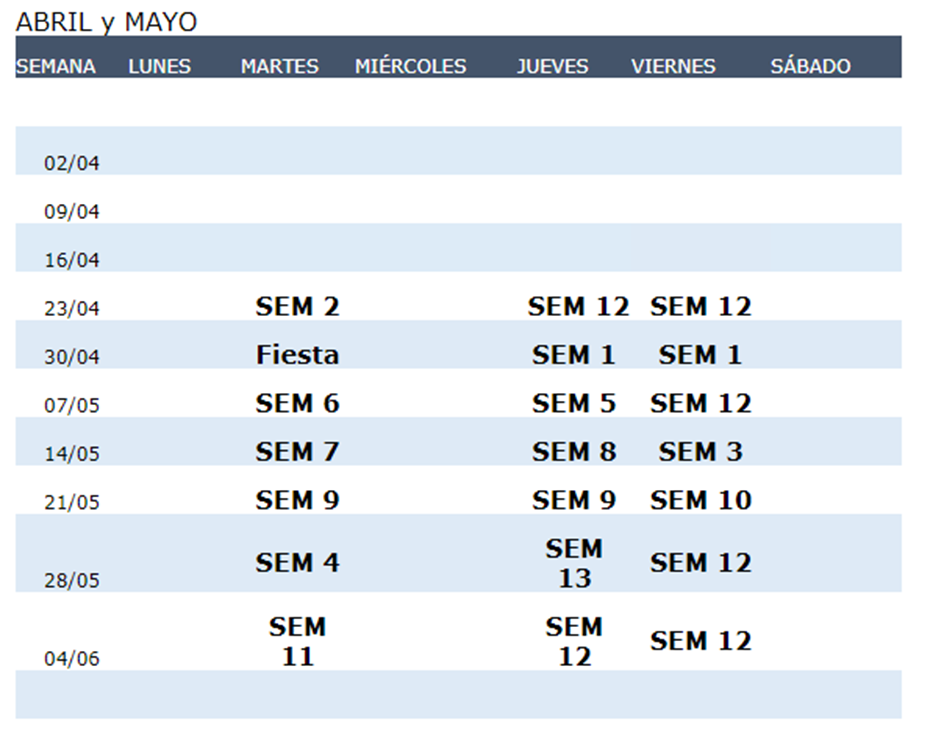
Task: Click the 09/04 week date
Action: click(71, 211)
